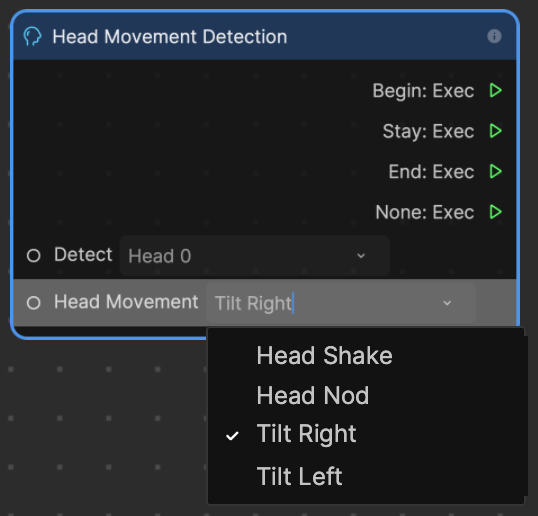Click the Tilt Right text field

[x=341, y=303]
